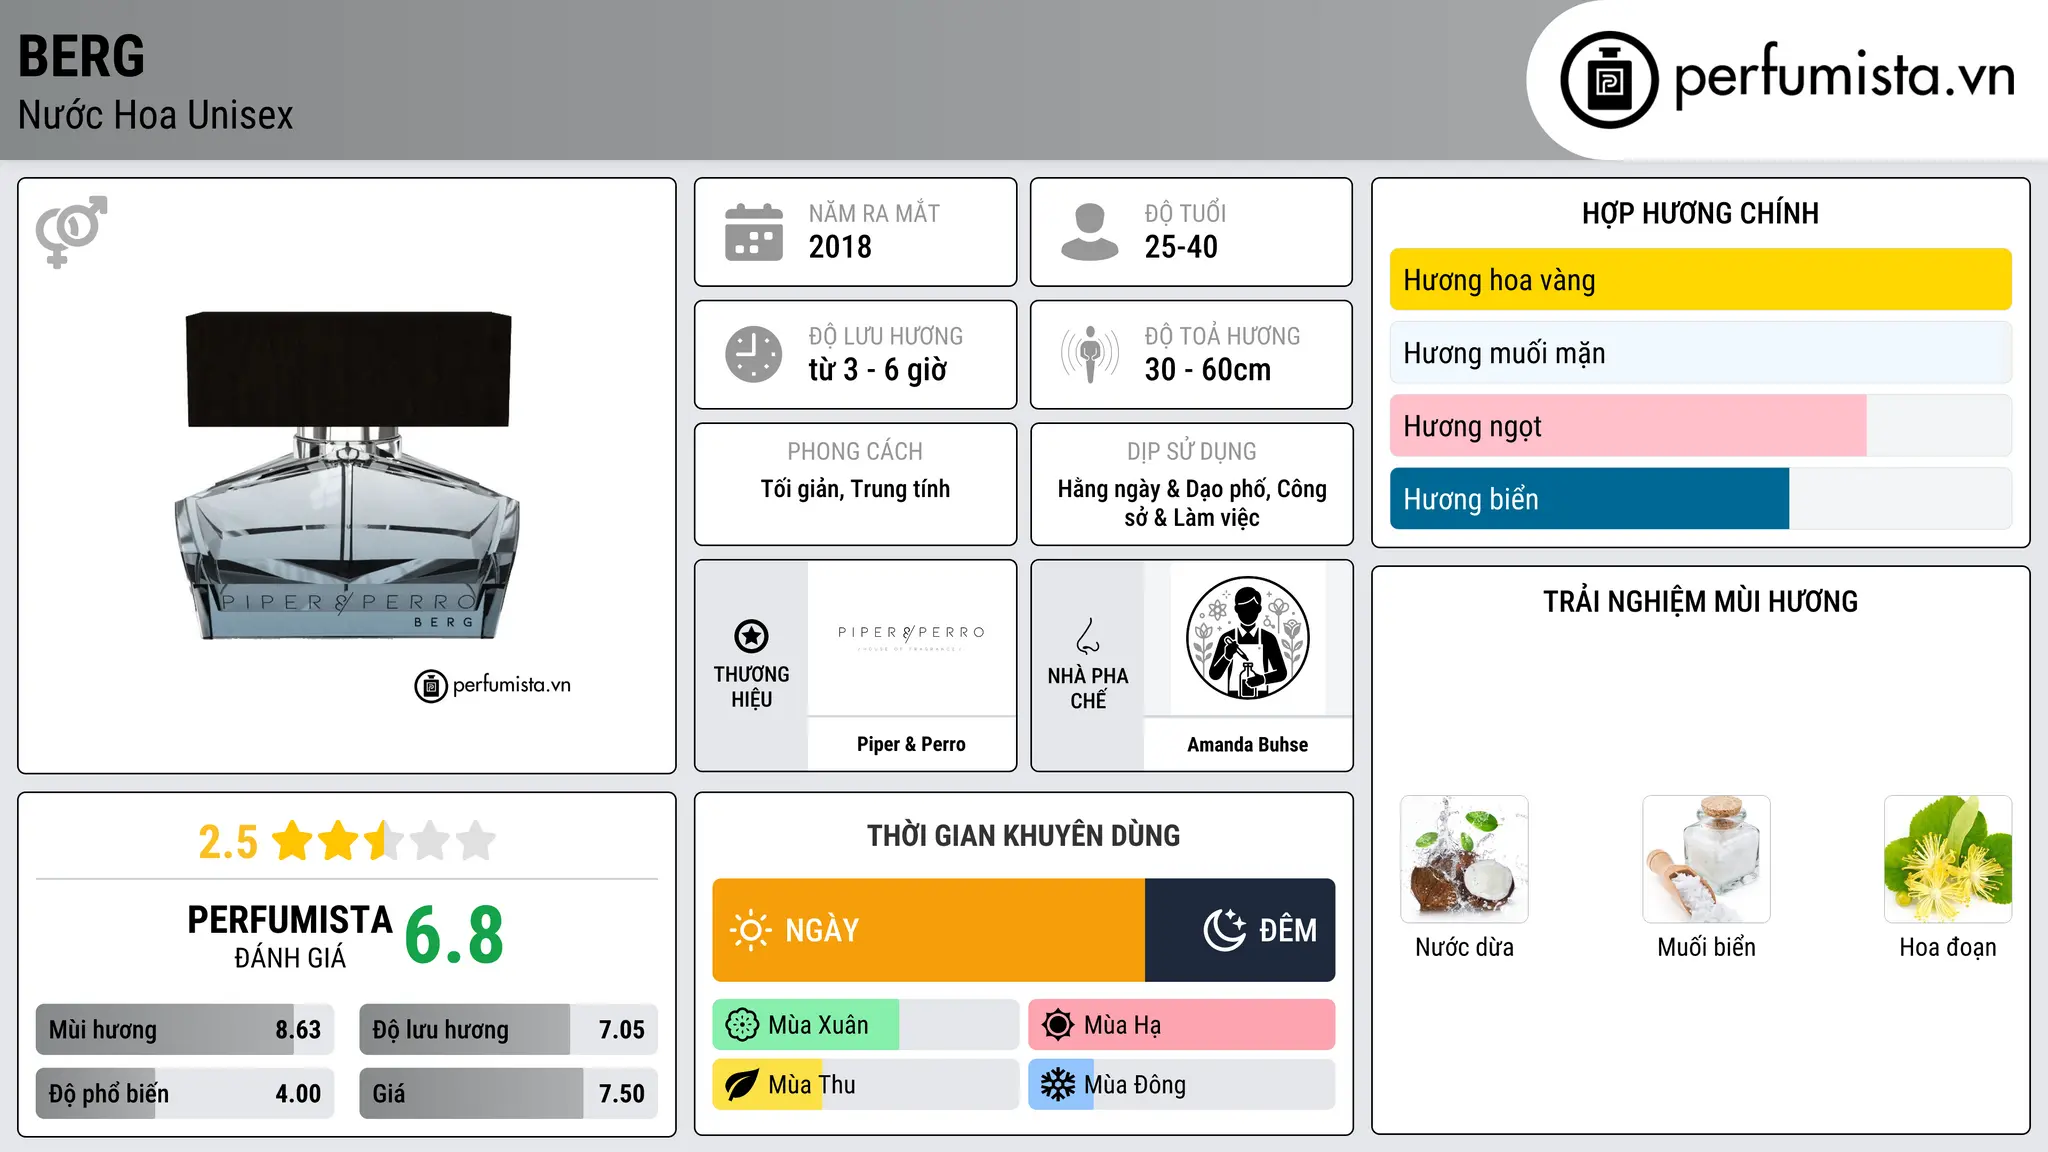The width and height of the screenshot is (2048, 1152).
Task: Click the unisex gender symbol icon
Action: tap(71, 231)
